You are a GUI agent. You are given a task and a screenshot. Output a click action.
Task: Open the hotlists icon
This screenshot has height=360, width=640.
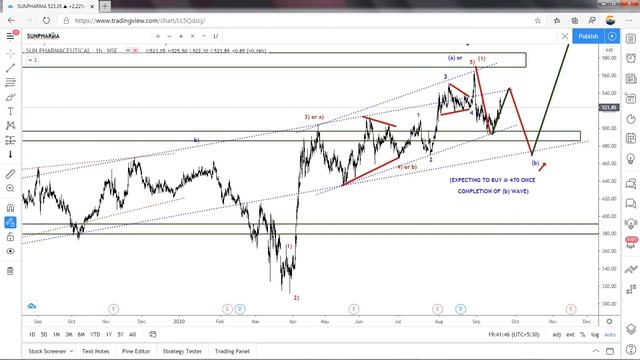[631, 119]
